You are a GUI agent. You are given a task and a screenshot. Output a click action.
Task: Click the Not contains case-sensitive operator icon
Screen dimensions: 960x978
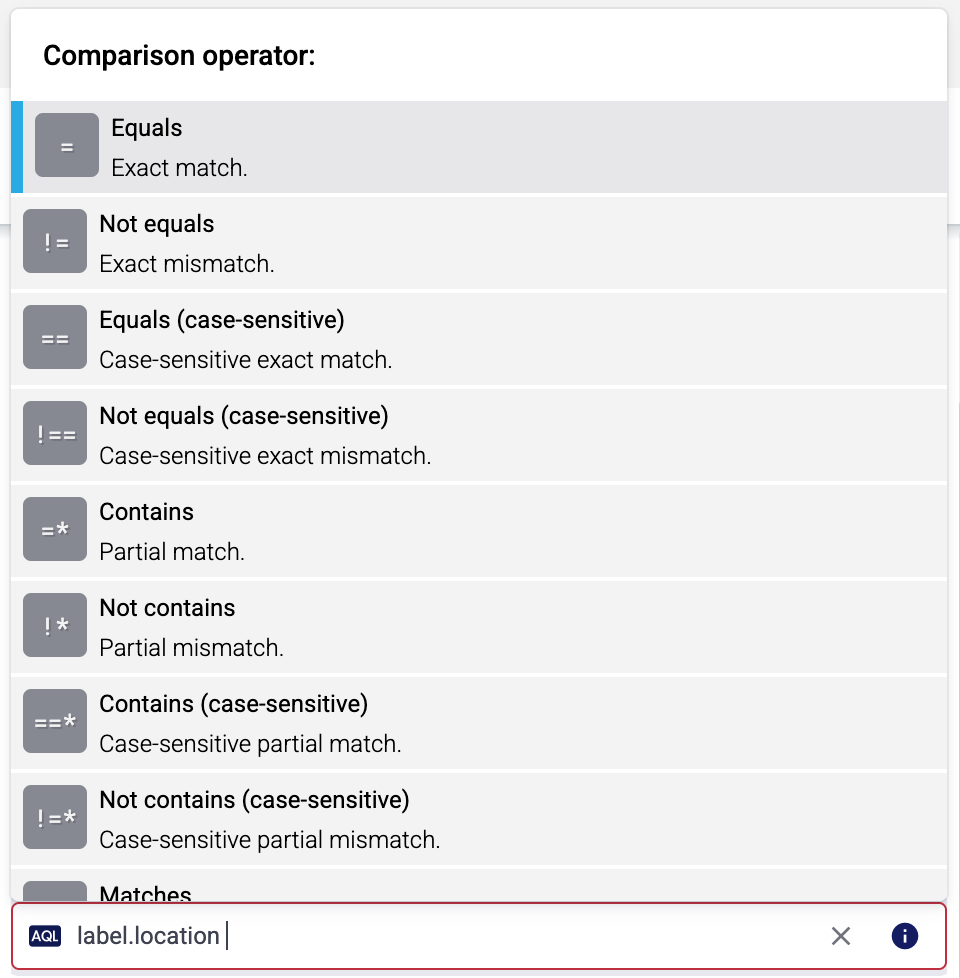[x=54, y=817]
